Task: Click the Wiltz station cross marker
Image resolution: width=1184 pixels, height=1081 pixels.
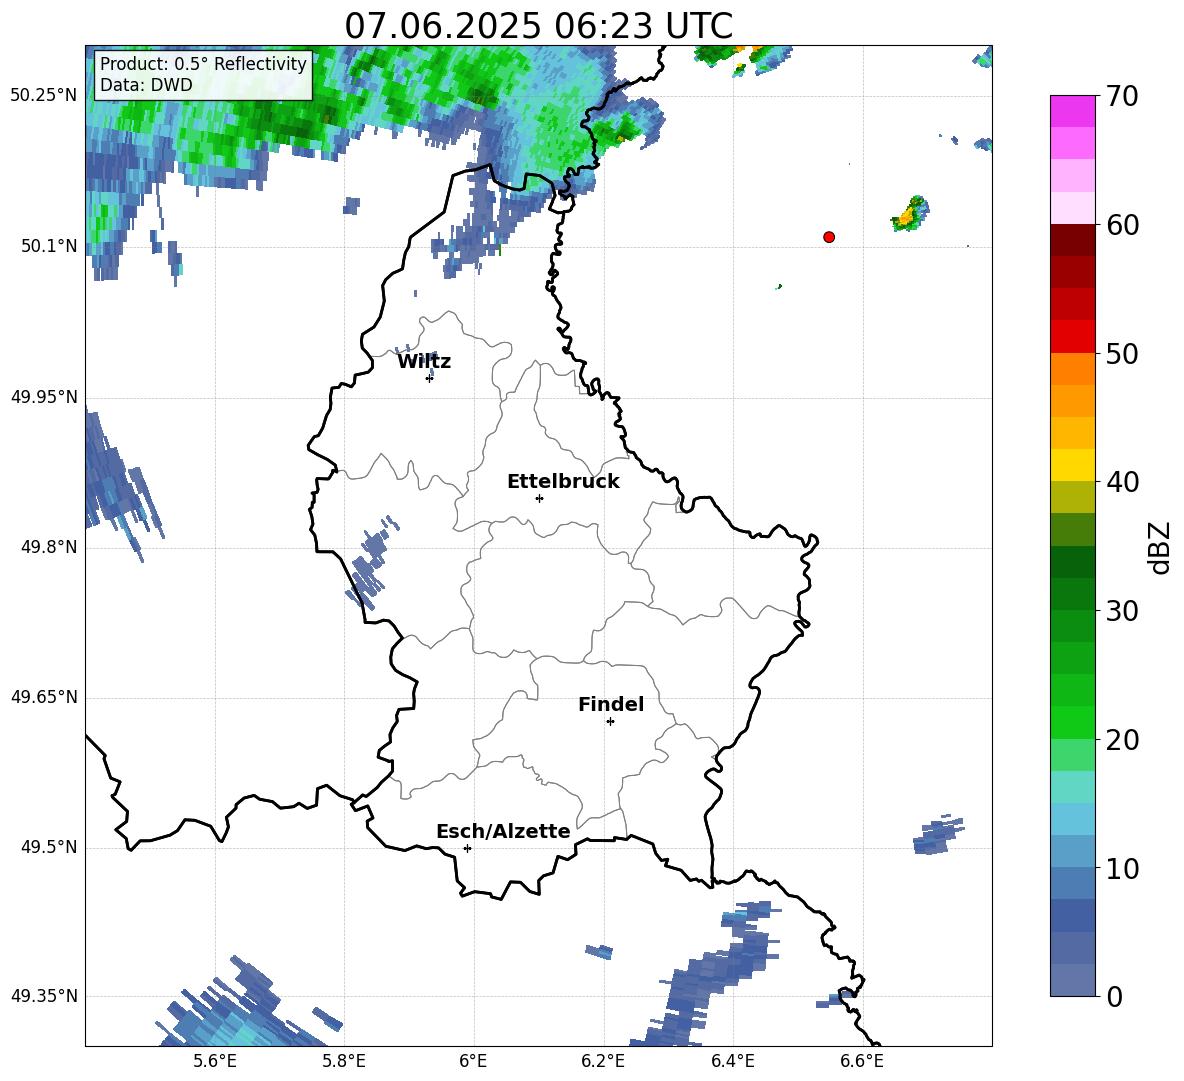Action: tap(429, 378)
